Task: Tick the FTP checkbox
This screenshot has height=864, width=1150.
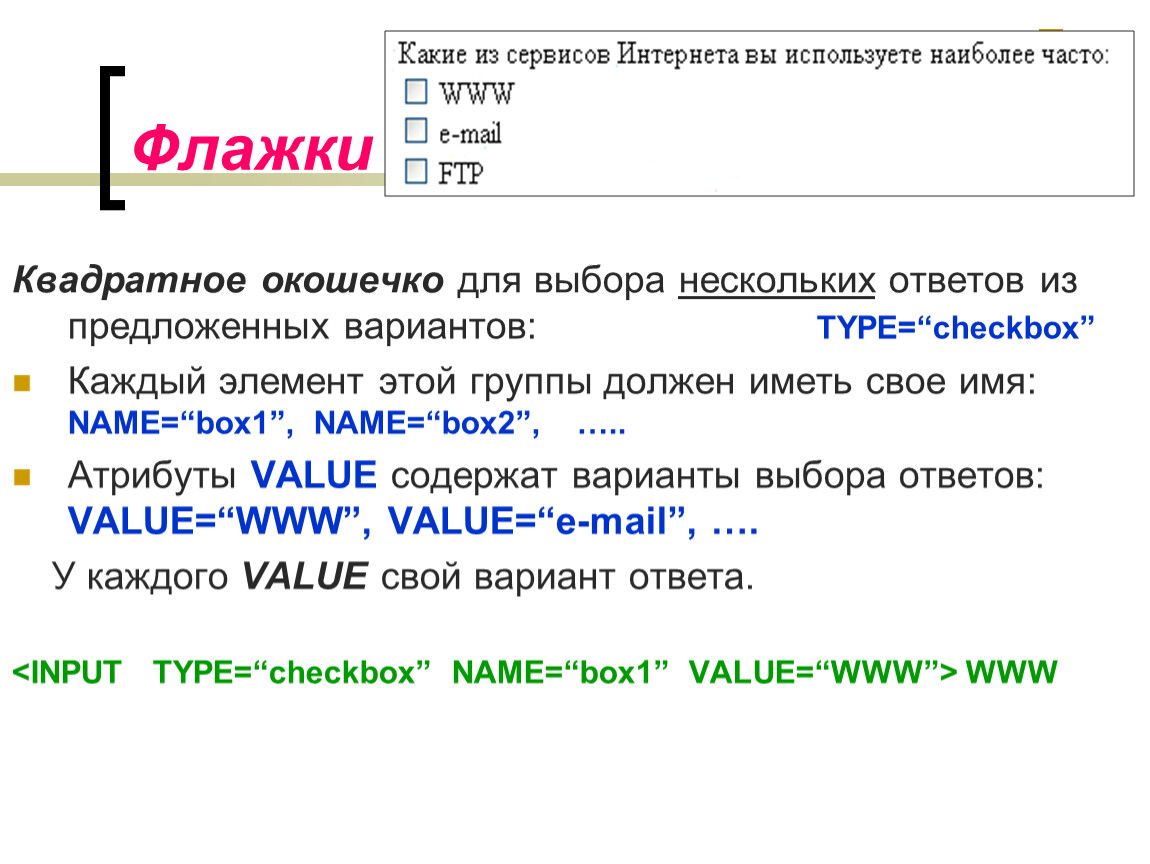Action: [x=416, y=172]
